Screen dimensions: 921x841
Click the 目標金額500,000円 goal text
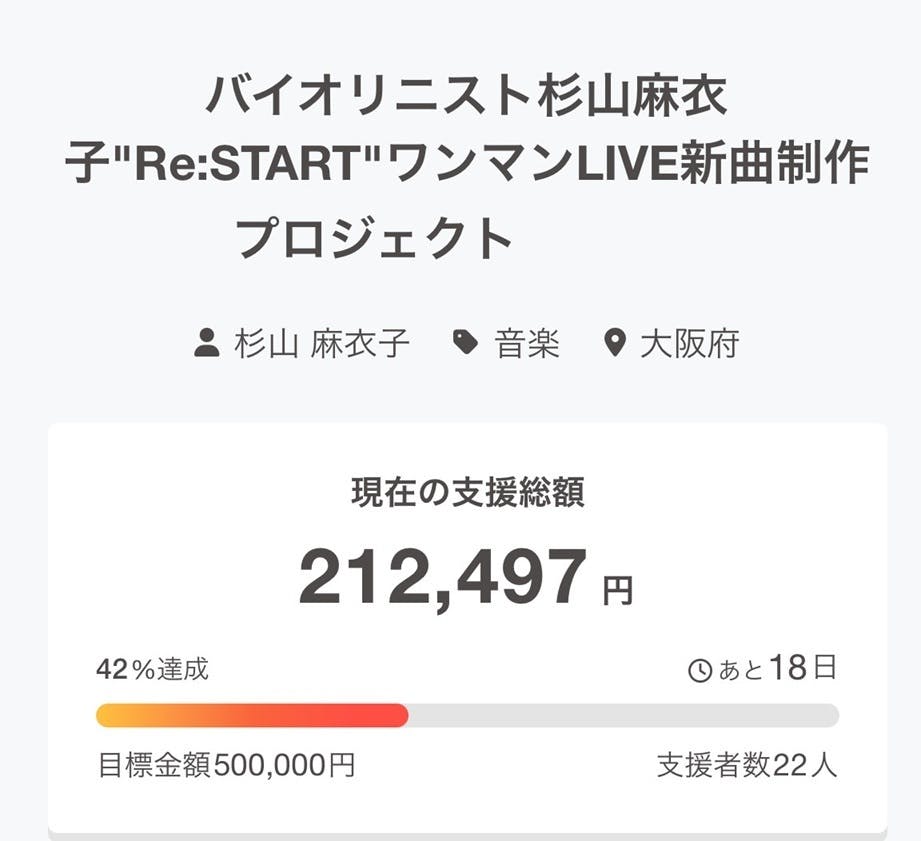(226, 766)
